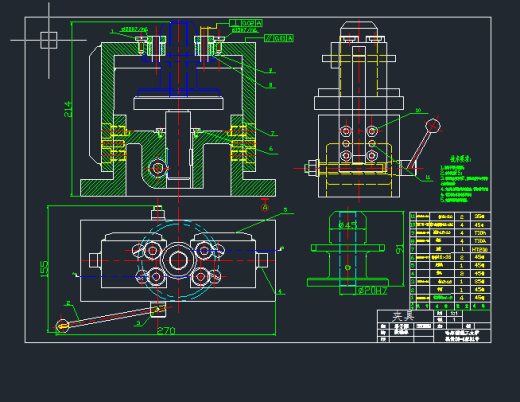Select the 91 height dimension text
520x402 pixels.
click(x=399, y=249)
